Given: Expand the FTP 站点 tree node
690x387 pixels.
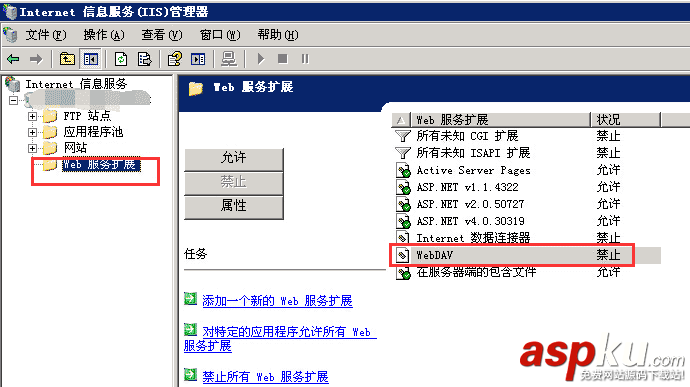Looking at the screenshot, I should [32, 116].
